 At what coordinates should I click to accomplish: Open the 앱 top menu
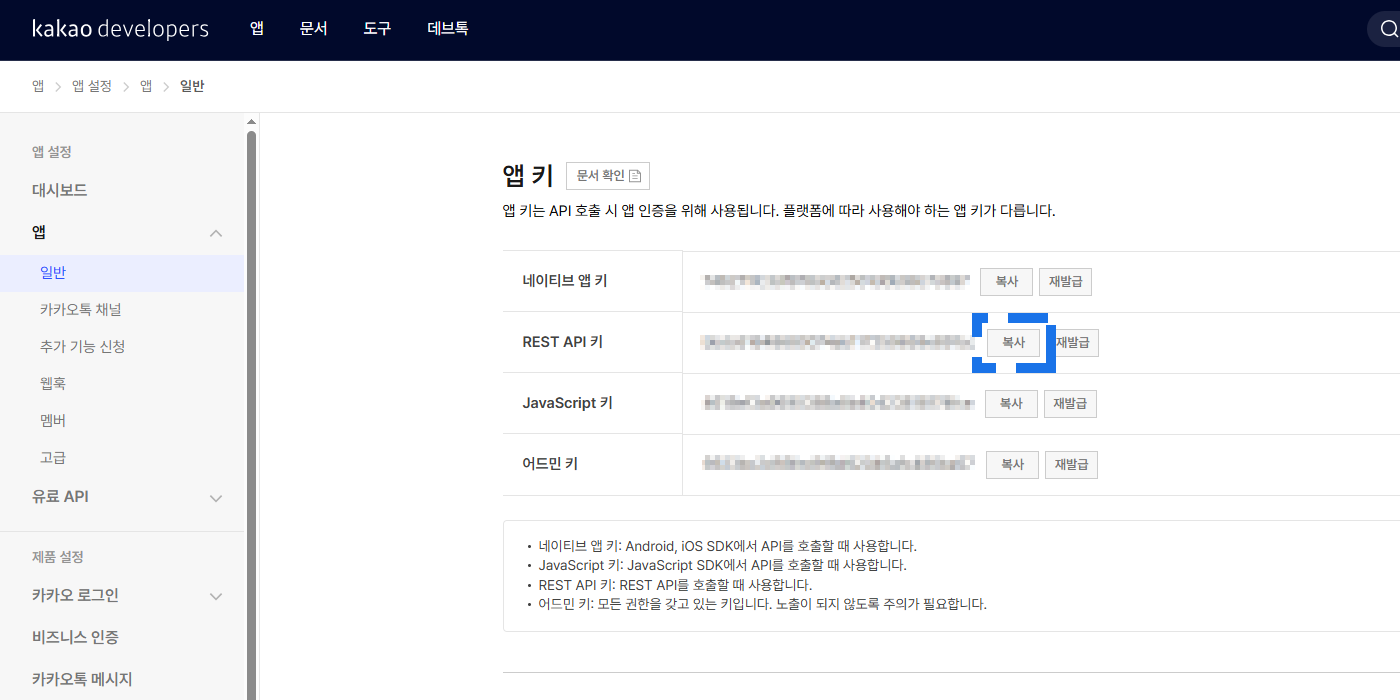pyautogui.click(x=257, y=29)
